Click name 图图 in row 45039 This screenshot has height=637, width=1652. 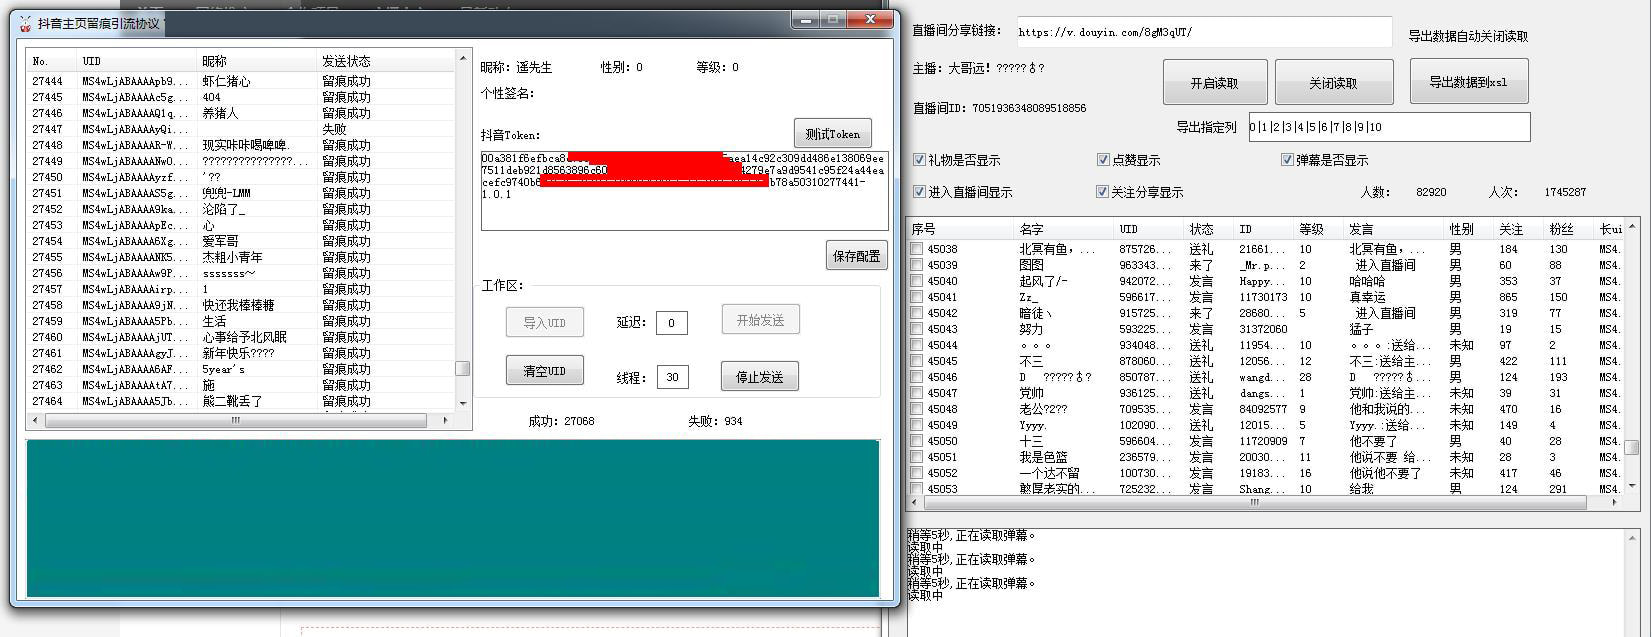click(1031, 265)
